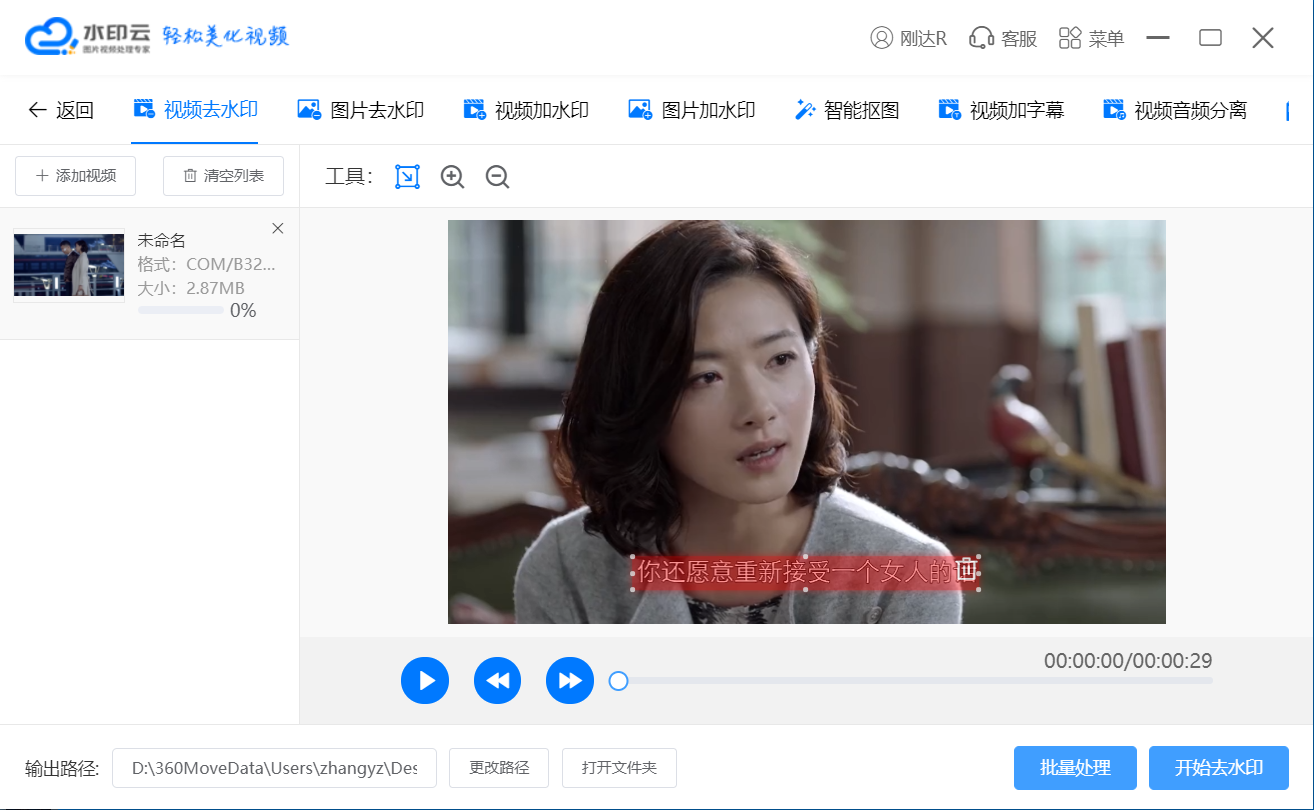Go back with 返回

pos(61,110)
